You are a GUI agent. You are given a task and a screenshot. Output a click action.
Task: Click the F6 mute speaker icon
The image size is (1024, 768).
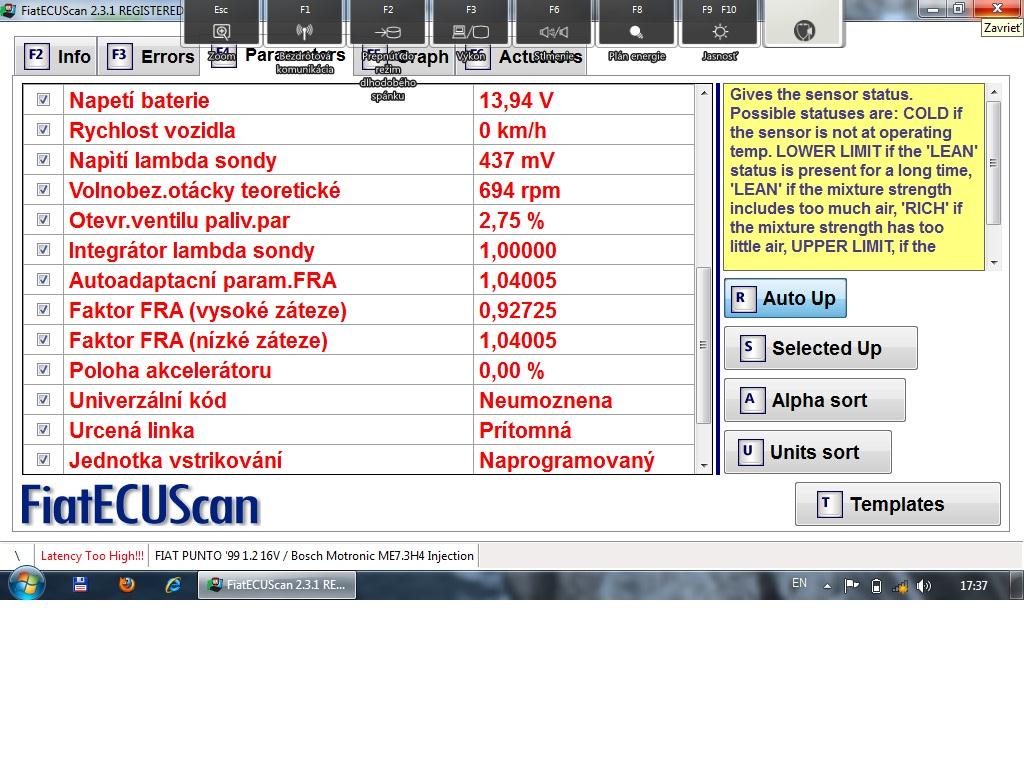click(x=554, y=31)
